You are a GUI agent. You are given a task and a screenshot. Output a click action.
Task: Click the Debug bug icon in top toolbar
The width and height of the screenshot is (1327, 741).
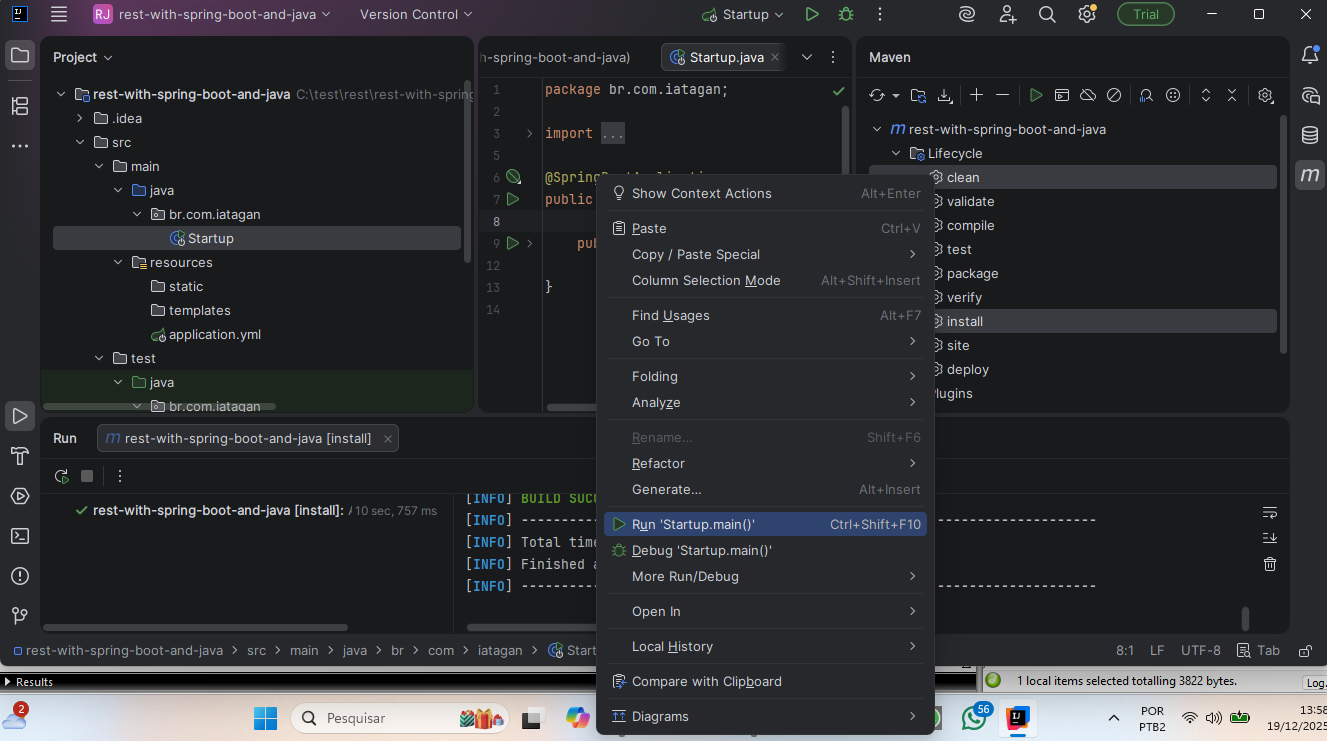pos(846,14)
